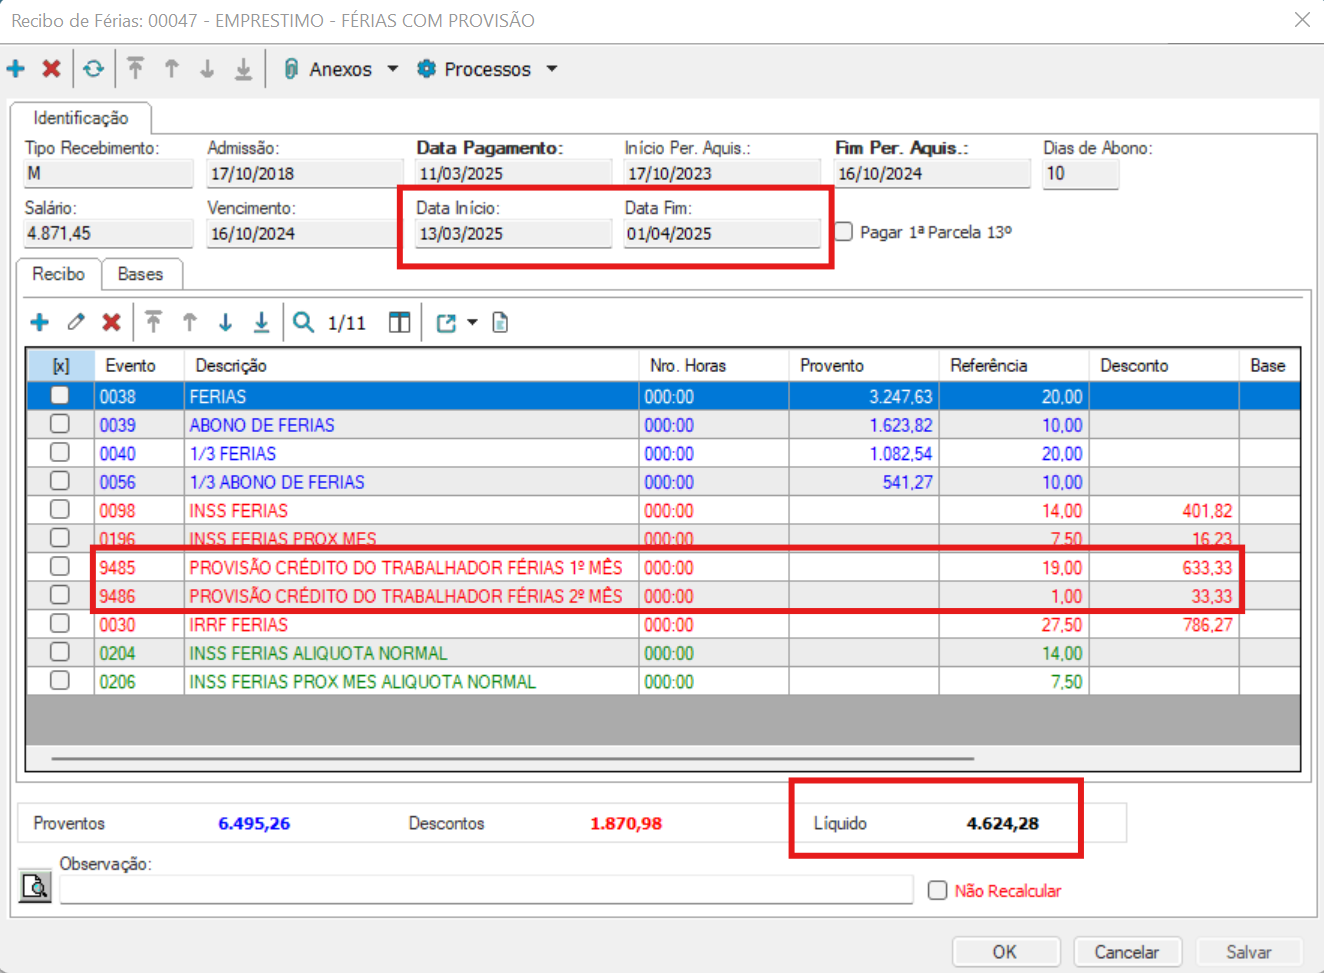Switch to the Identificação tab
Viewport: 1324px width, 973px height.
(x=81, y=118)
